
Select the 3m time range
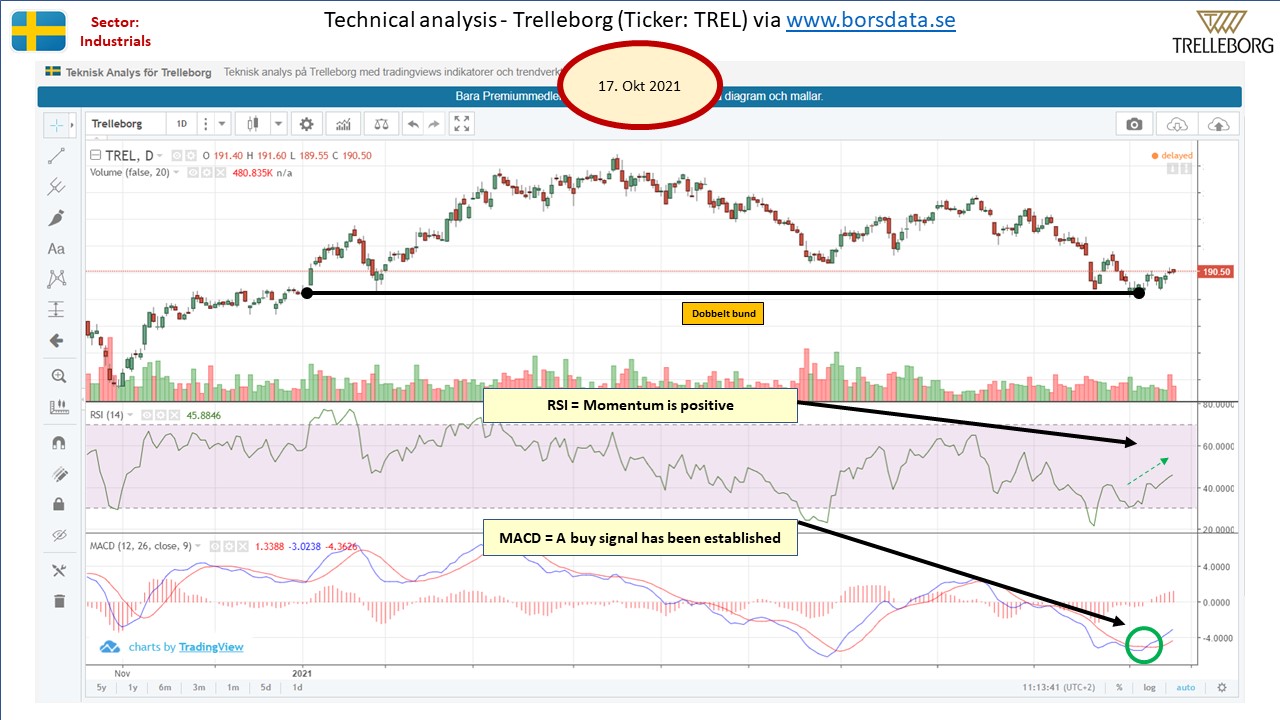tap(200, 688)
